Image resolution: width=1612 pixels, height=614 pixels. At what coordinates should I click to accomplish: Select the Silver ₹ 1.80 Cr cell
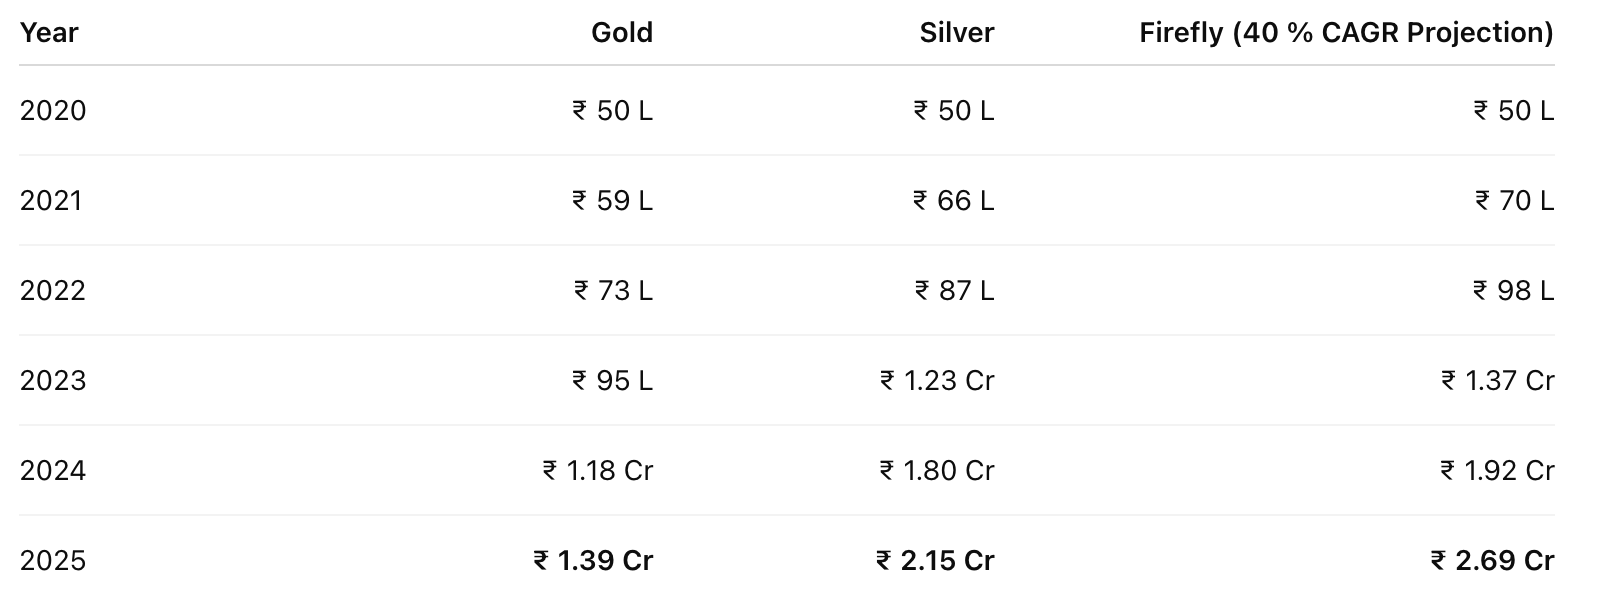tap(937, 470)
